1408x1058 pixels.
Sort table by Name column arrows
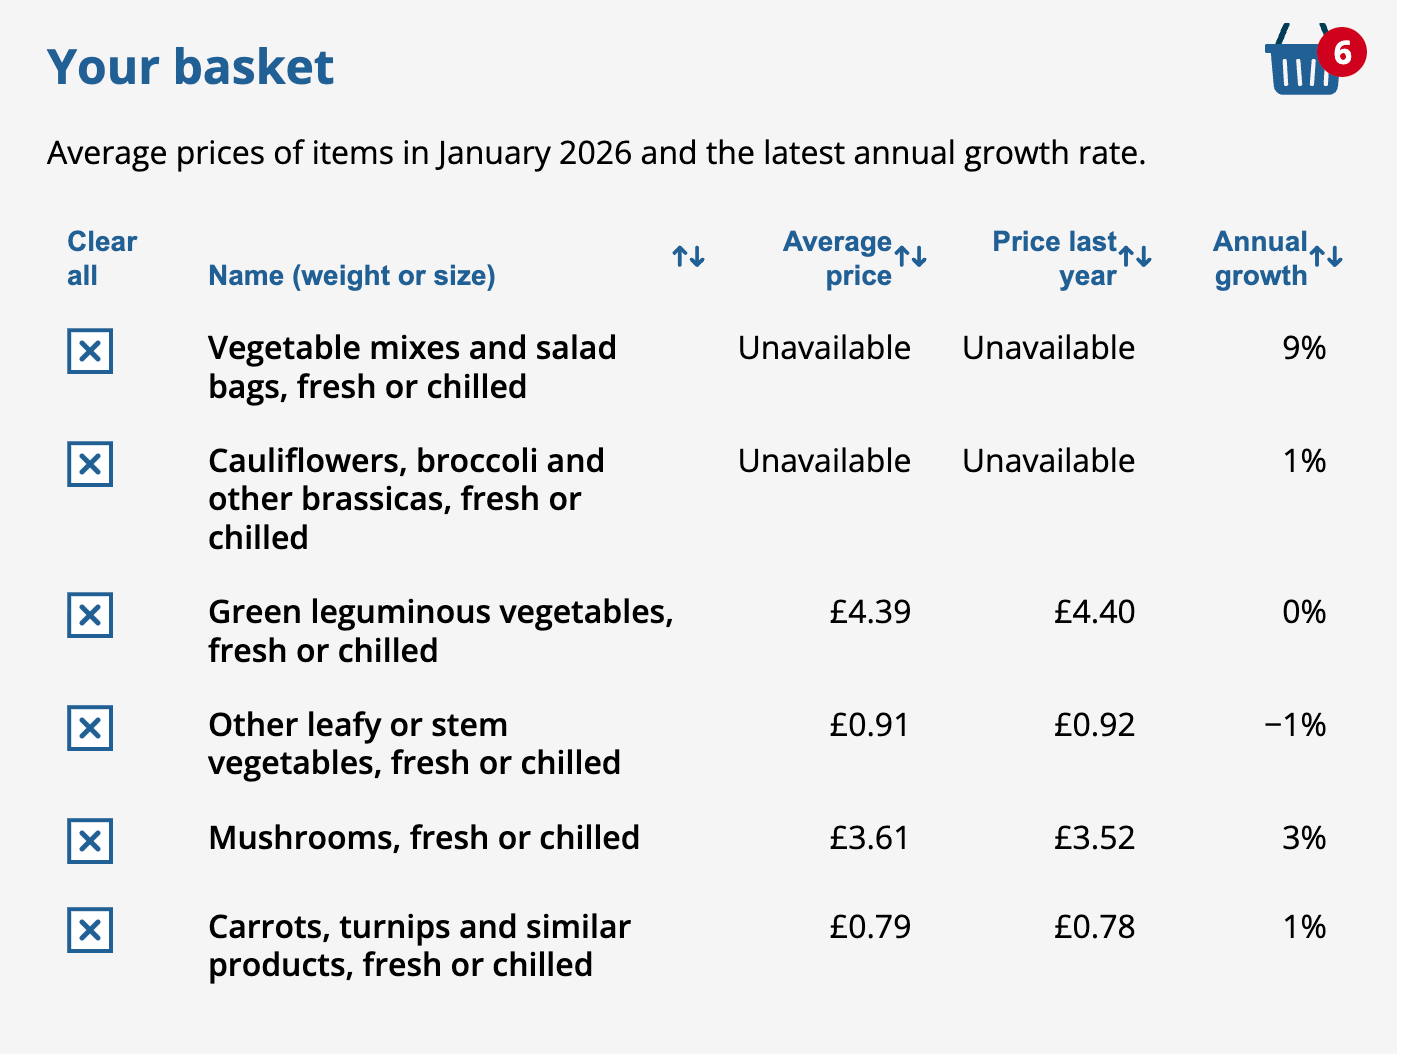pyautogui.click(x=688, y=257)
